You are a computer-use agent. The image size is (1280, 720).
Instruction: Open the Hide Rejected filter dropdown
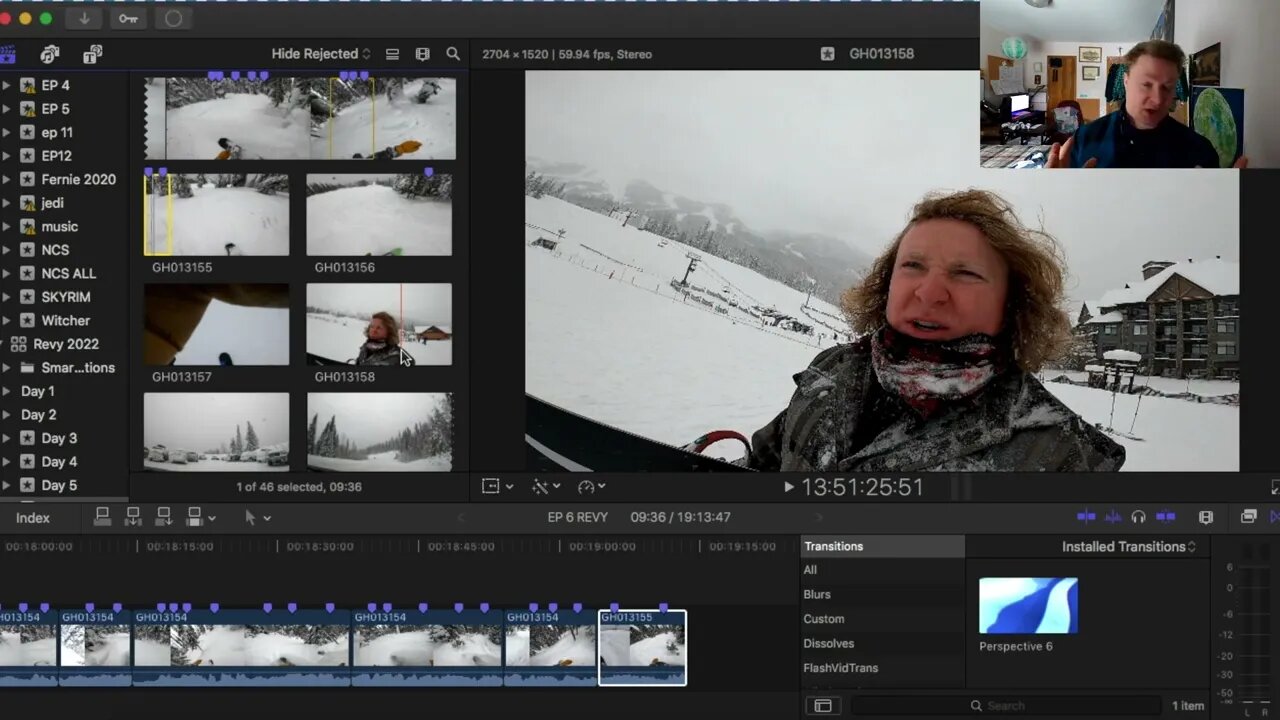click(320, 54)
